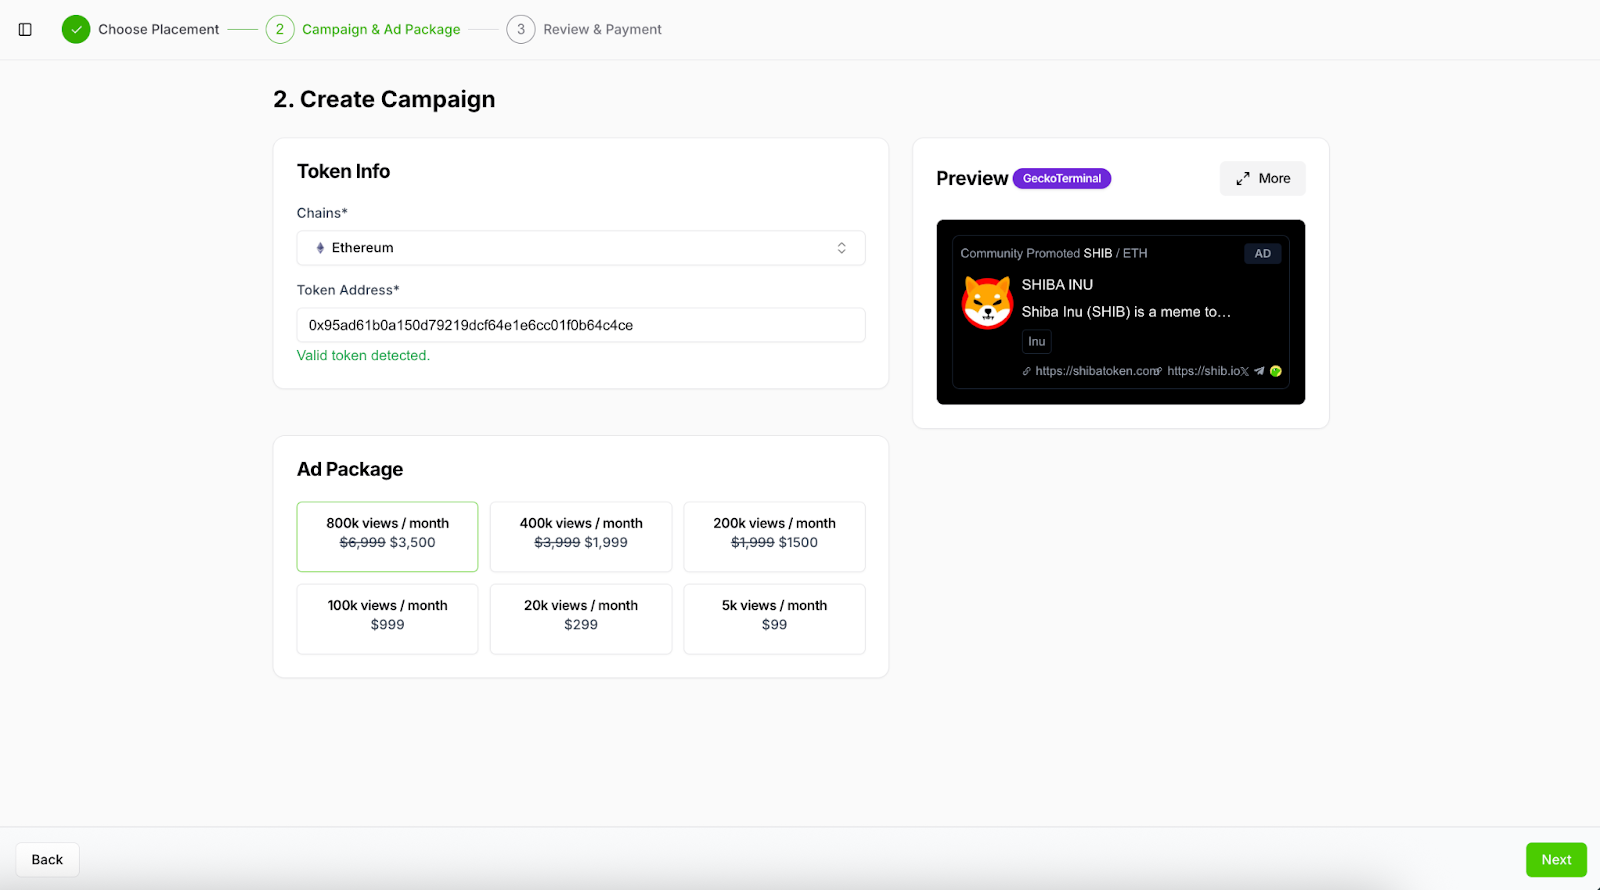The width and height of the screenshot is (1600, 890).
Task: Click the step 3 circle icon
Action: 521,29
